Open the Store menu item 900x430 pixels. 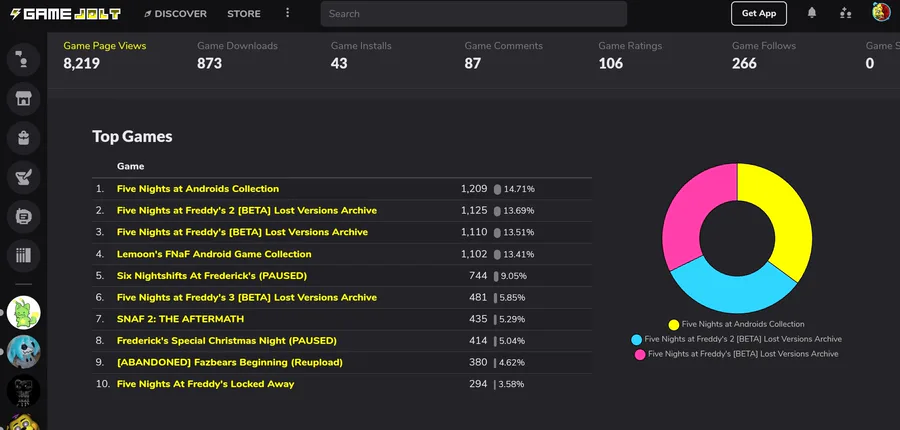pos(244,14)
